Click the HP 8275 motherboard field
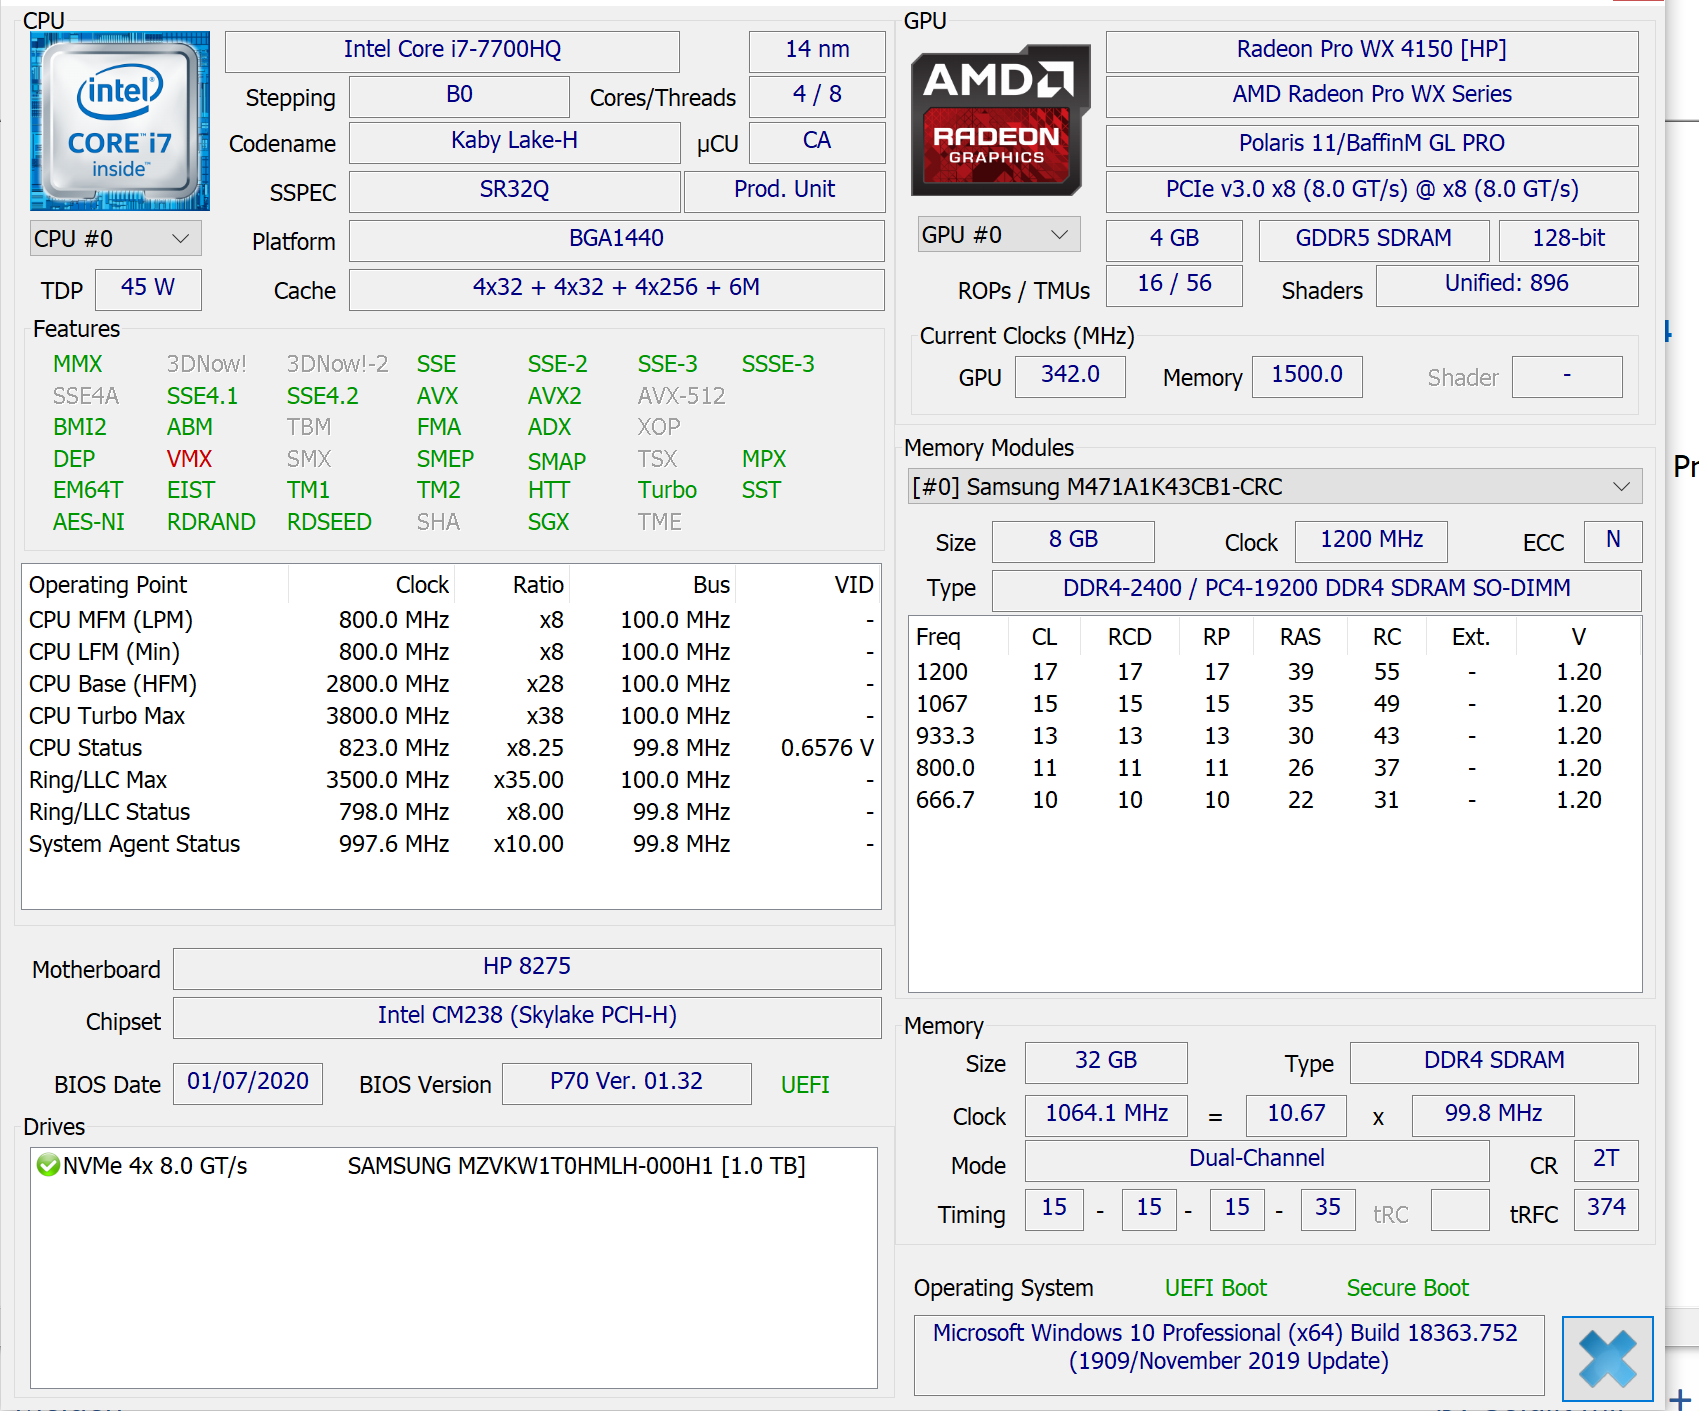The width and height of the screenshot is (1699, 1411). click(527, 967)
